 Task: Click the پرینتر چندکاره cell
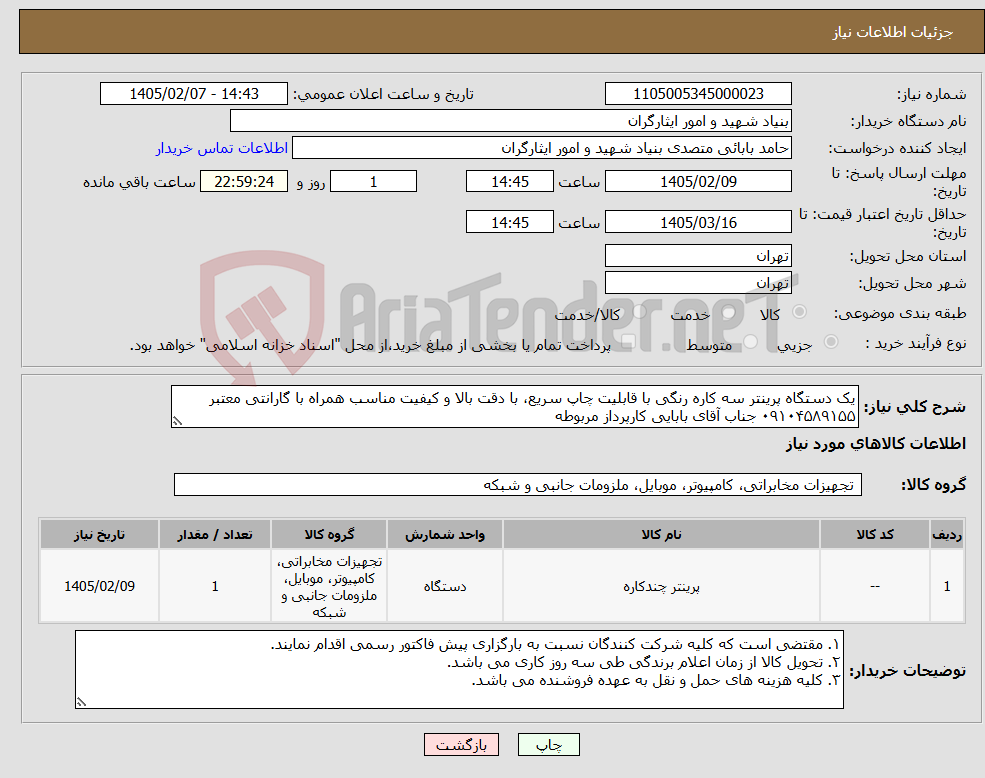(x=661, y=586)
